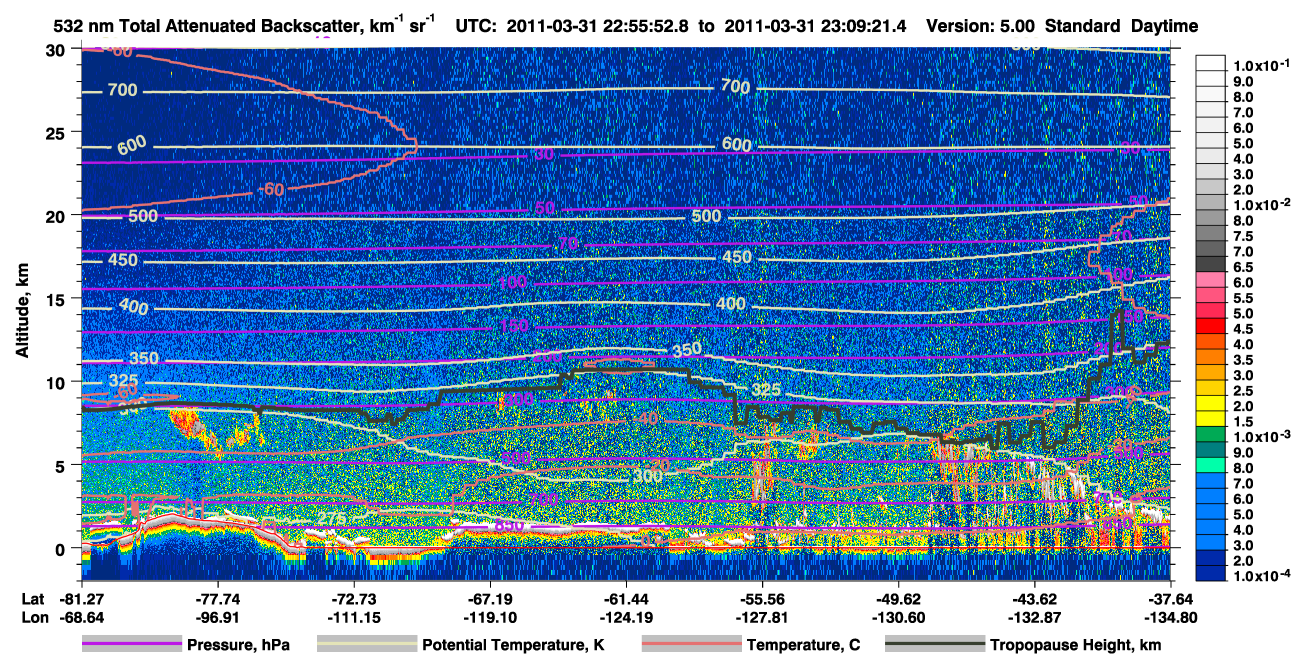The width and height of the screenshot is (1300, 667).
Task: Click the left-hand '450' potential temperature contour label
Action: [125, 261]
